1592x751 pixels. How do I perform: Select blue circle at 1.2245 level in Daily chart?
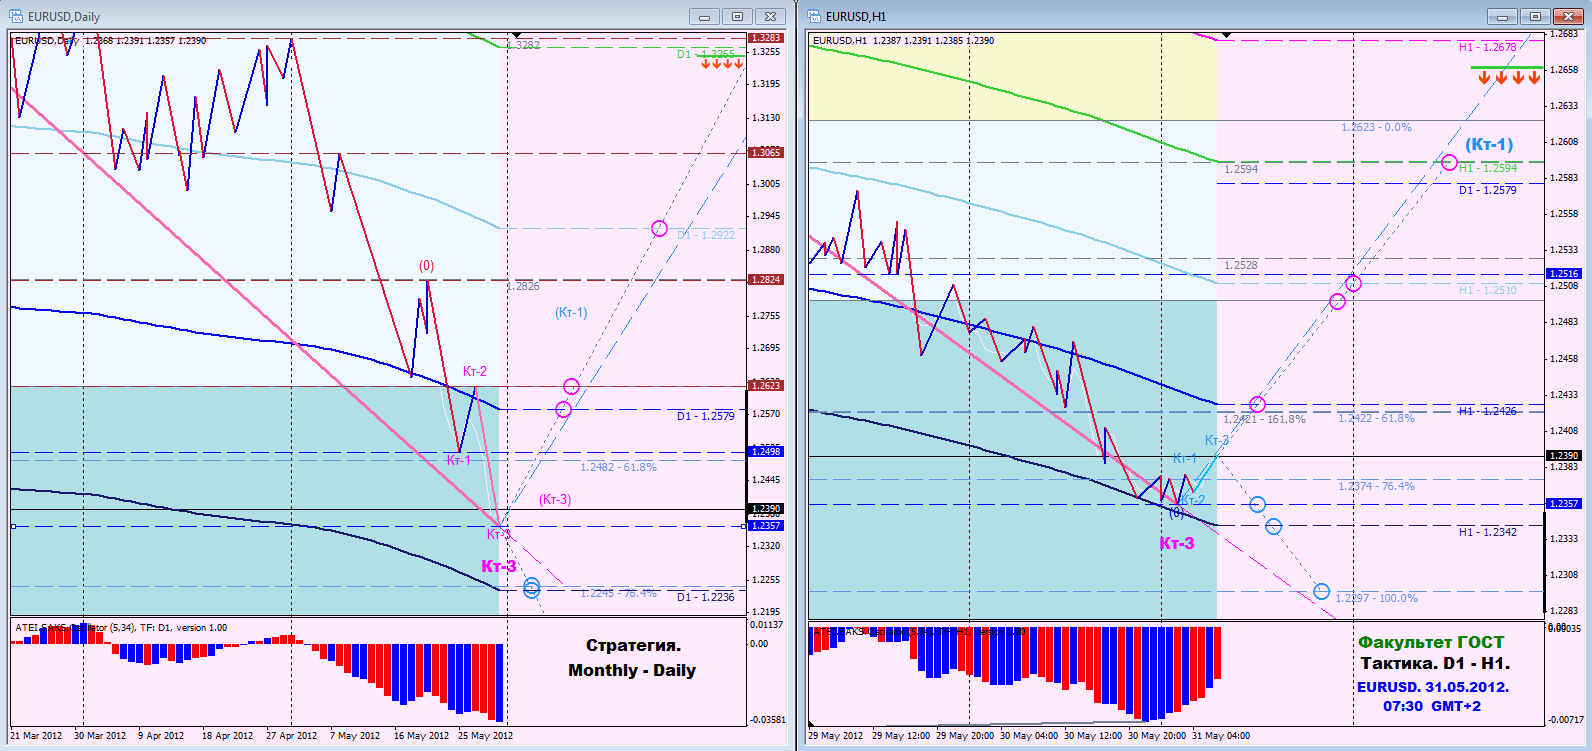[x=531, y=588]
